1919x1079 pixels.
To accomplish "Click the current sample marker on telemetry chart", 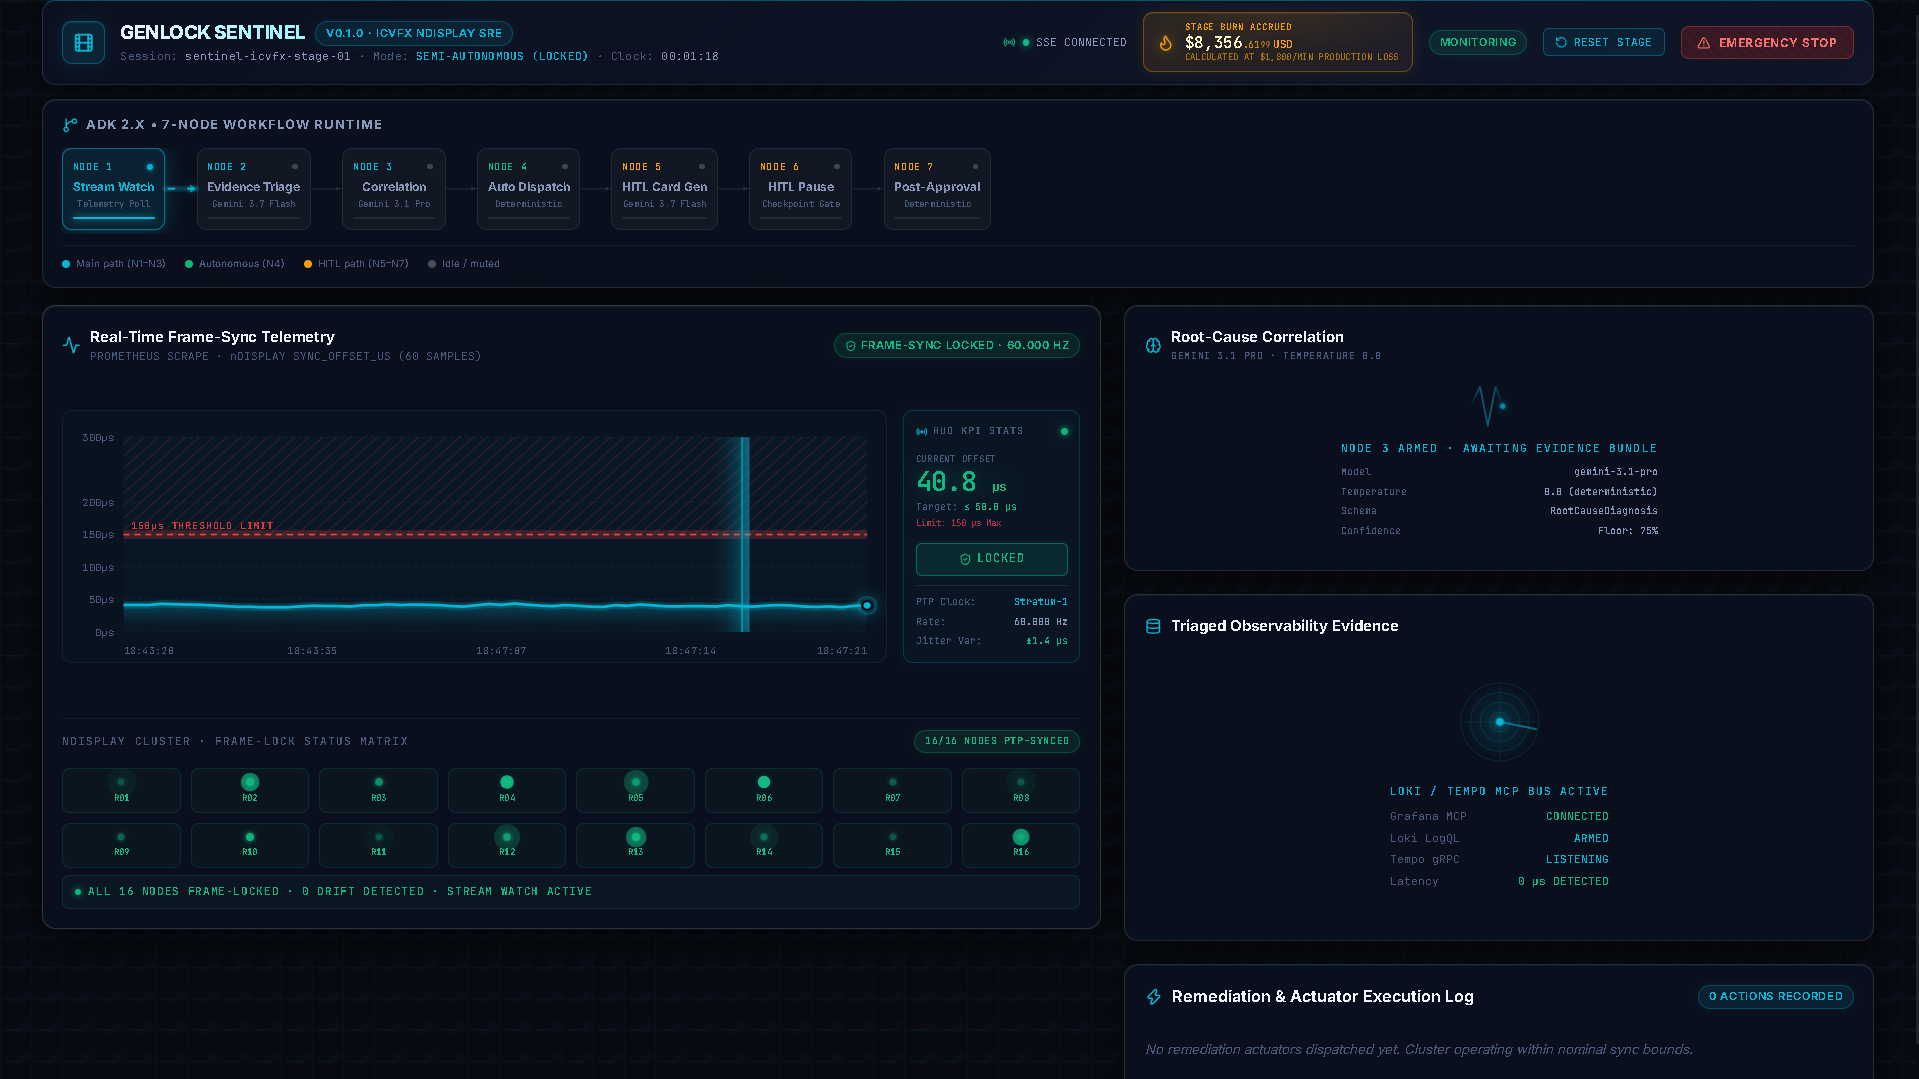I will click(867, 605).
